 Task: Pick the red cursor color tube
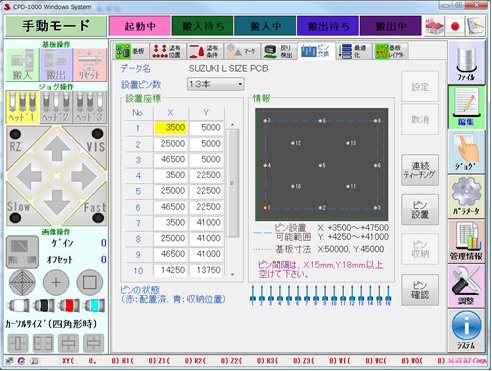[69, 305]
